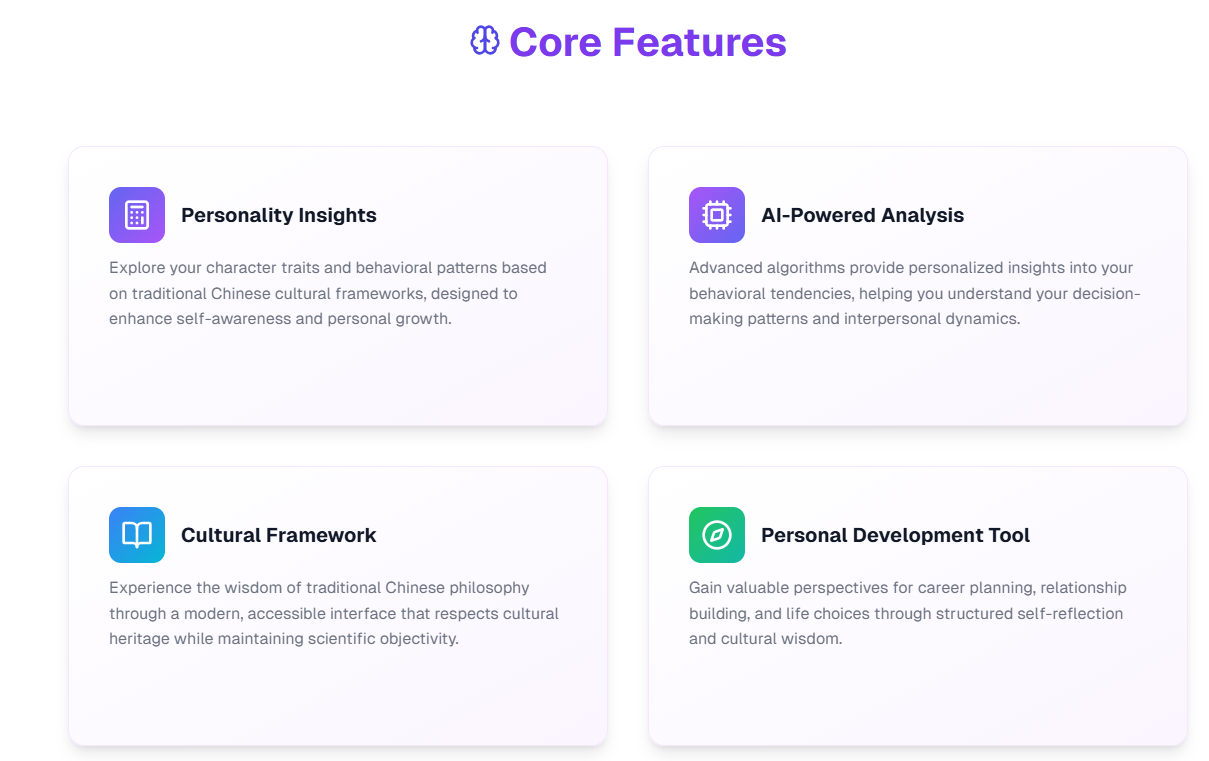
Task: Click the Personal Development Tool description paragraph
Action: (907, 613)
